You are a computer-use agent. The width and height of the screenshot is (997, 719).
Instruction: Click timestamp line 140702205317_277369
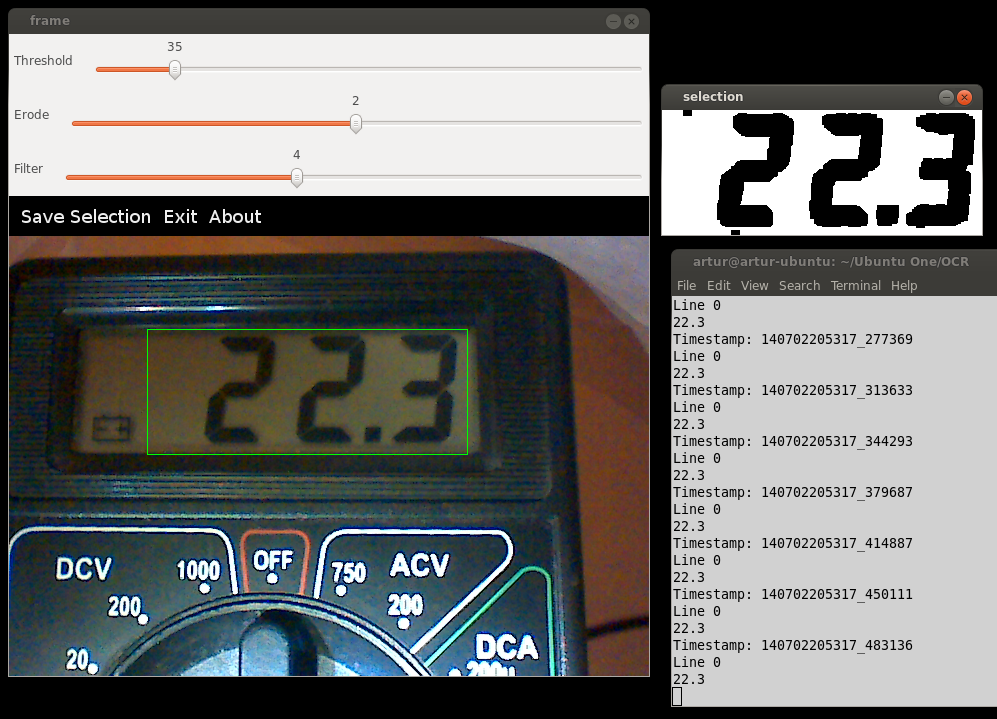pos(792,339)
